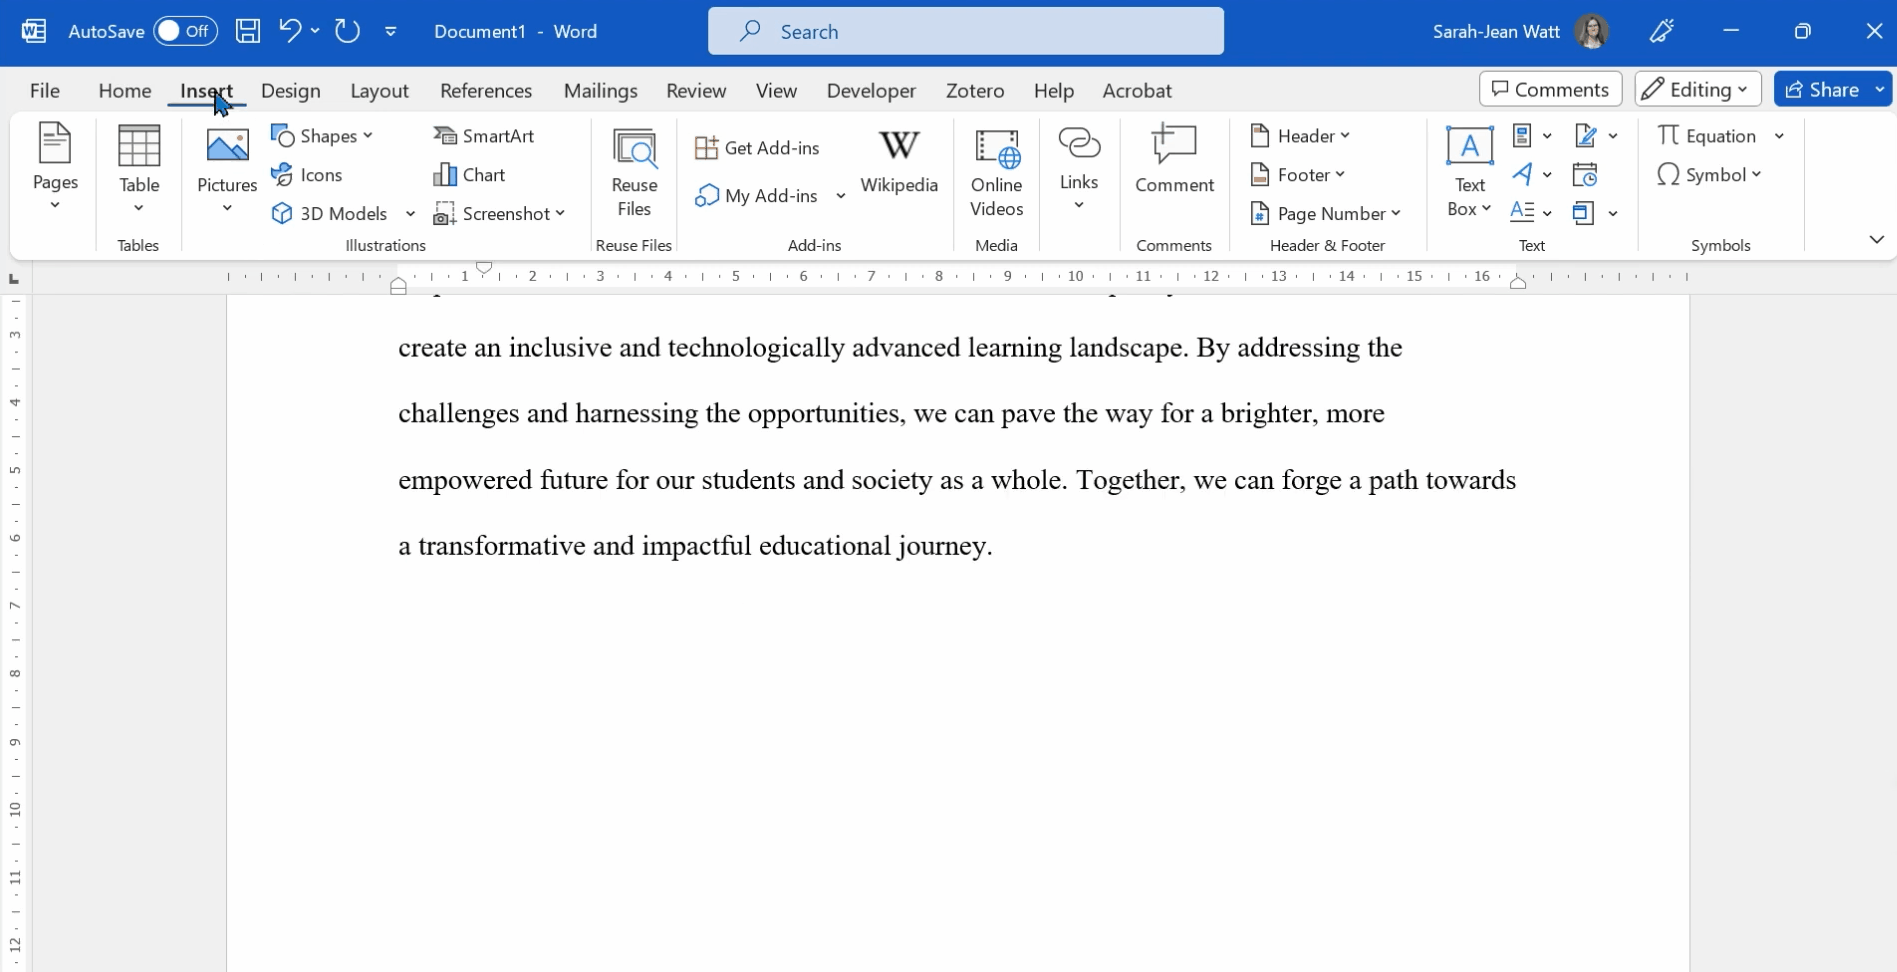Insert Icons from the Illustrations group
Screen dimensions: 1897x972
[x=308, y=175]
